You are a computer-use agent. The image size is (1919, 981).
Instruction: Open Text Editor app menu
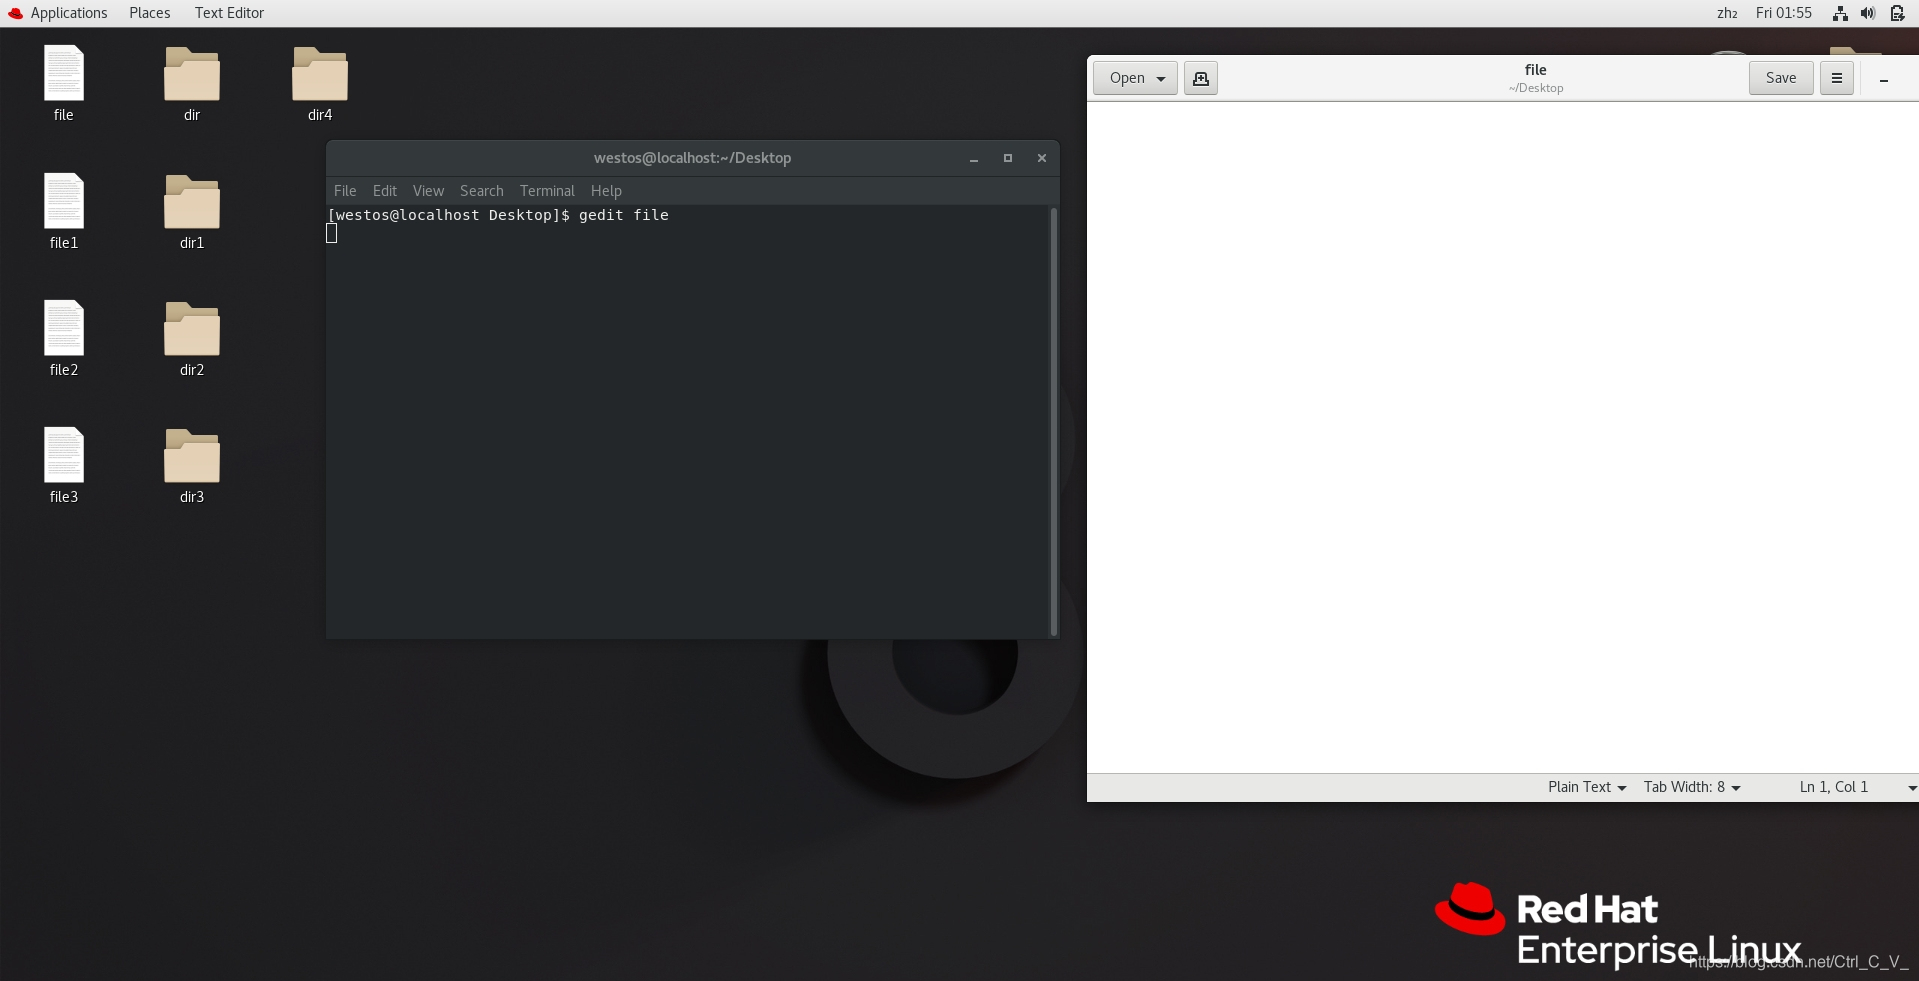coord(229,13)
